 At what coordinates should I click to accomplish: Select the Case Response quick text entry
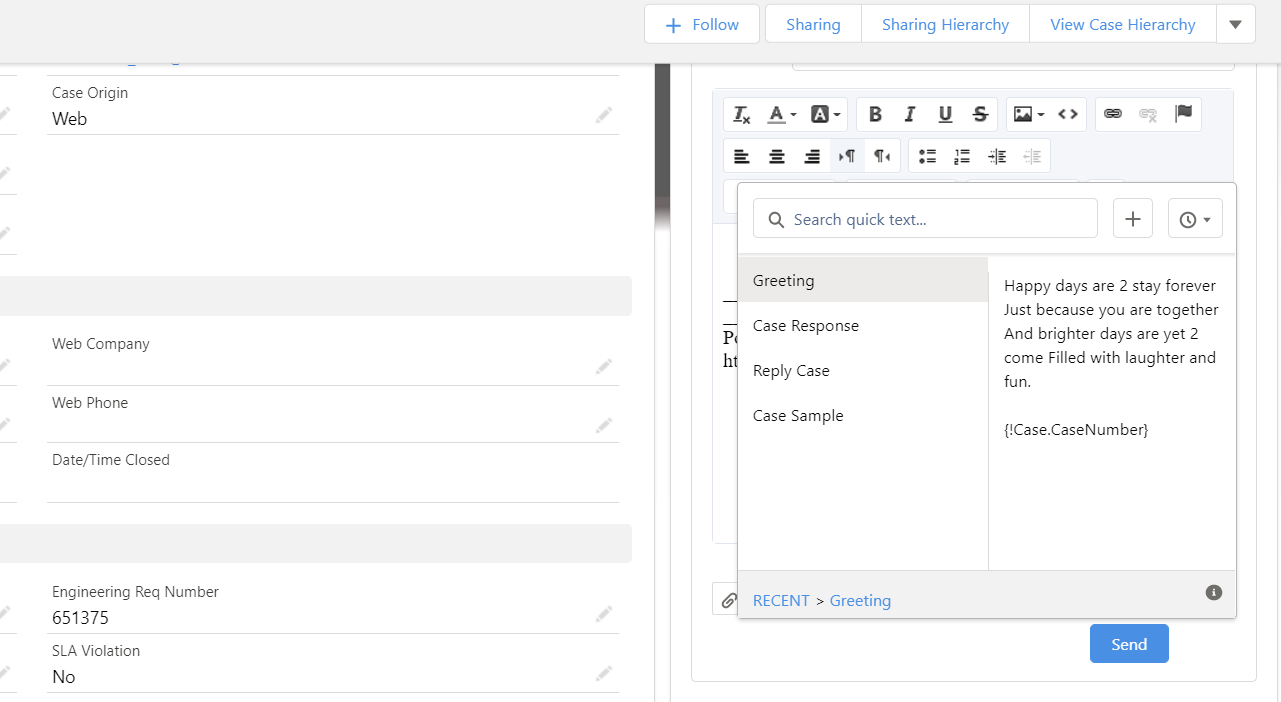coord(806,325)
